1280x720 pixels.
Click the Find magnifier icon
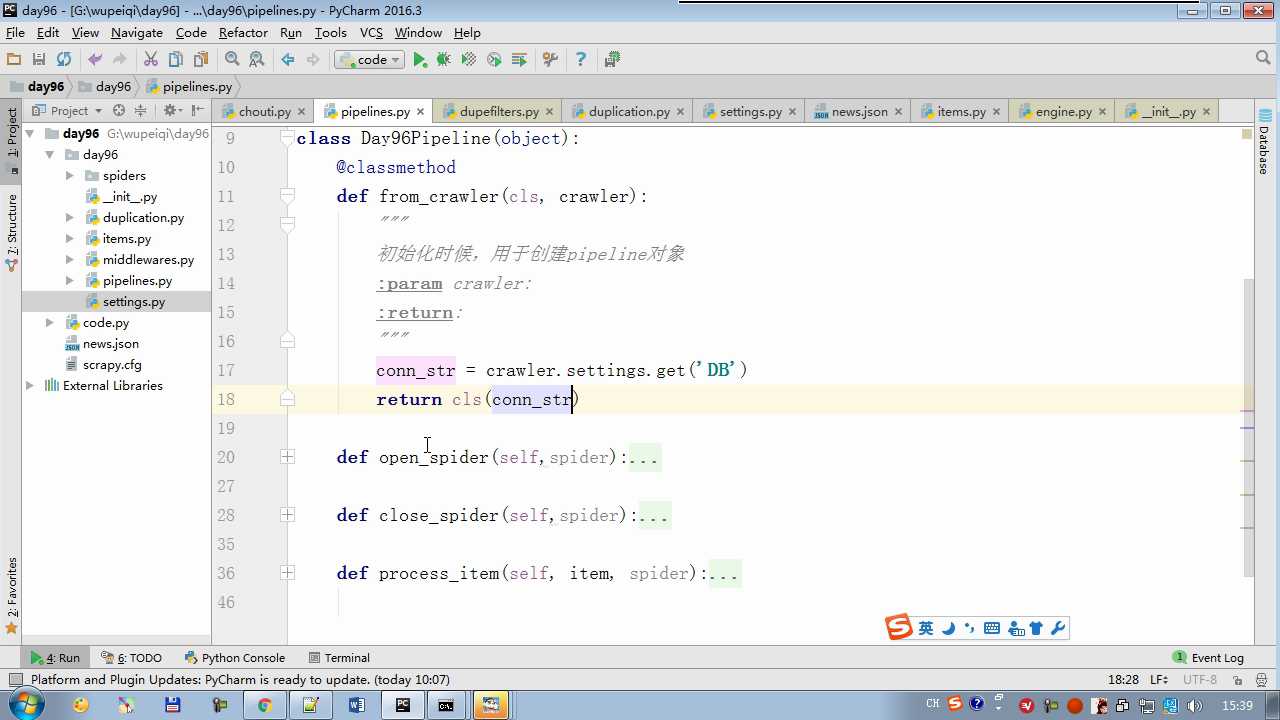coord(232,60)
